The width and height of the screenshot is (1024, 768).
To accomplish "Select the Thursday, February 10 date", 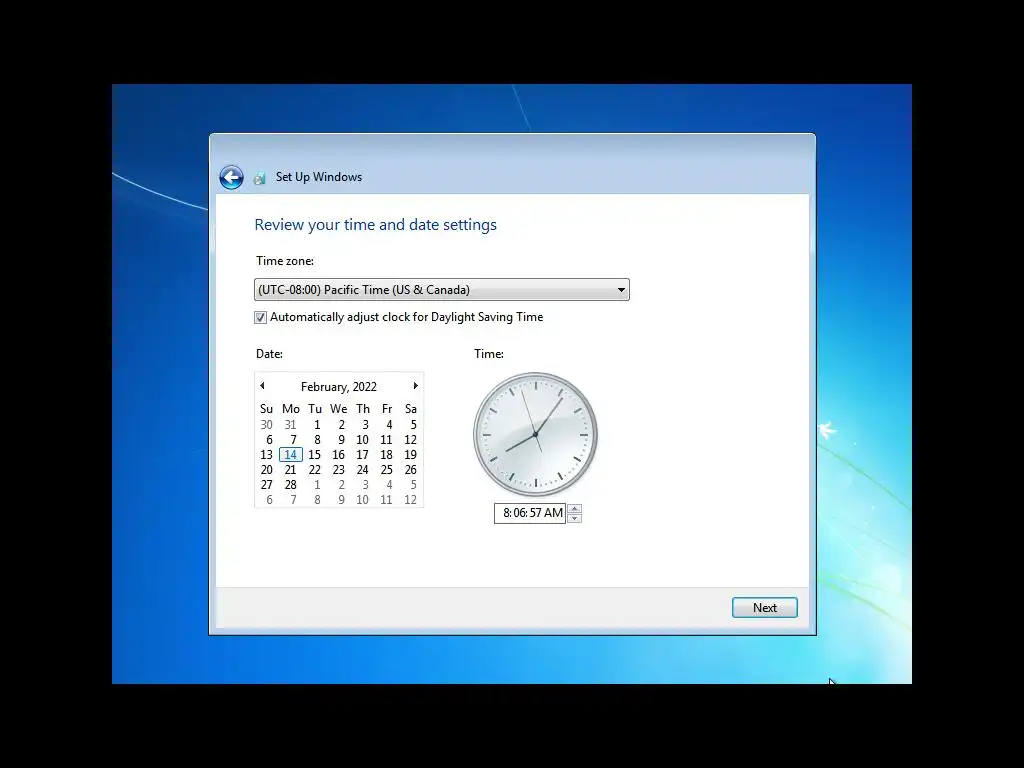I will point(362,440).
